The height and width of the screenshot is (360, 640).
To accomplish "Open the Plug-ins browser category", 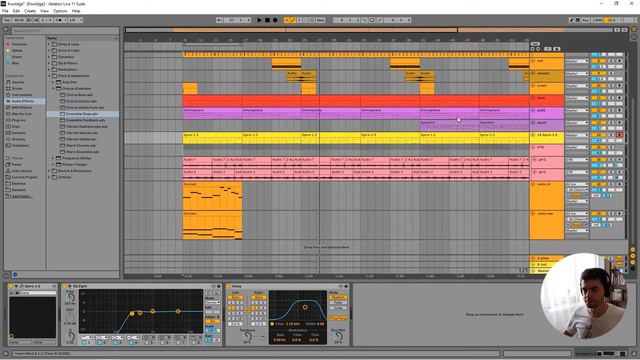I will pyautogui.click(x=19, y=120).
